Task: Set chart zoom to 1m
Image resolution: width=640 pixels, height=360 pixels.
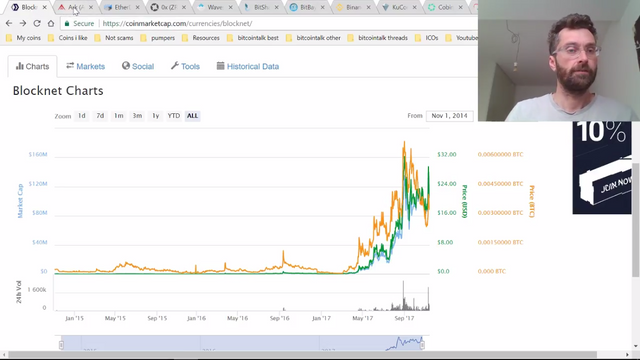Action: point(118,116)
